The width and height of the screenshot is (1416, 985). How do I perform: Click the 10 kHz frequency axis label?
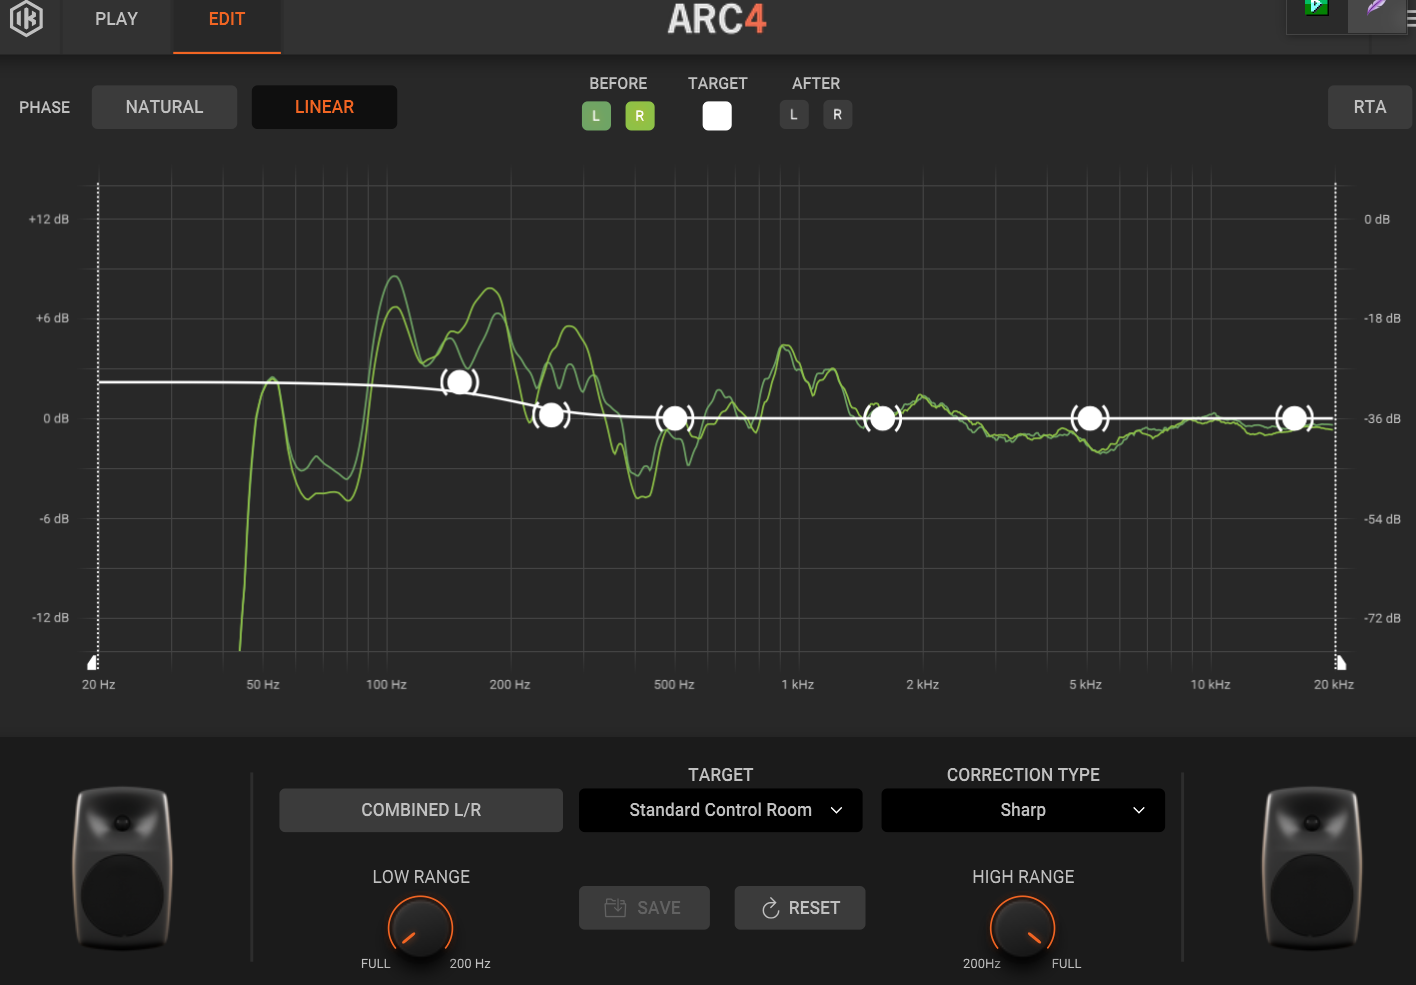pyautogui.click(x=1210, y=685)
